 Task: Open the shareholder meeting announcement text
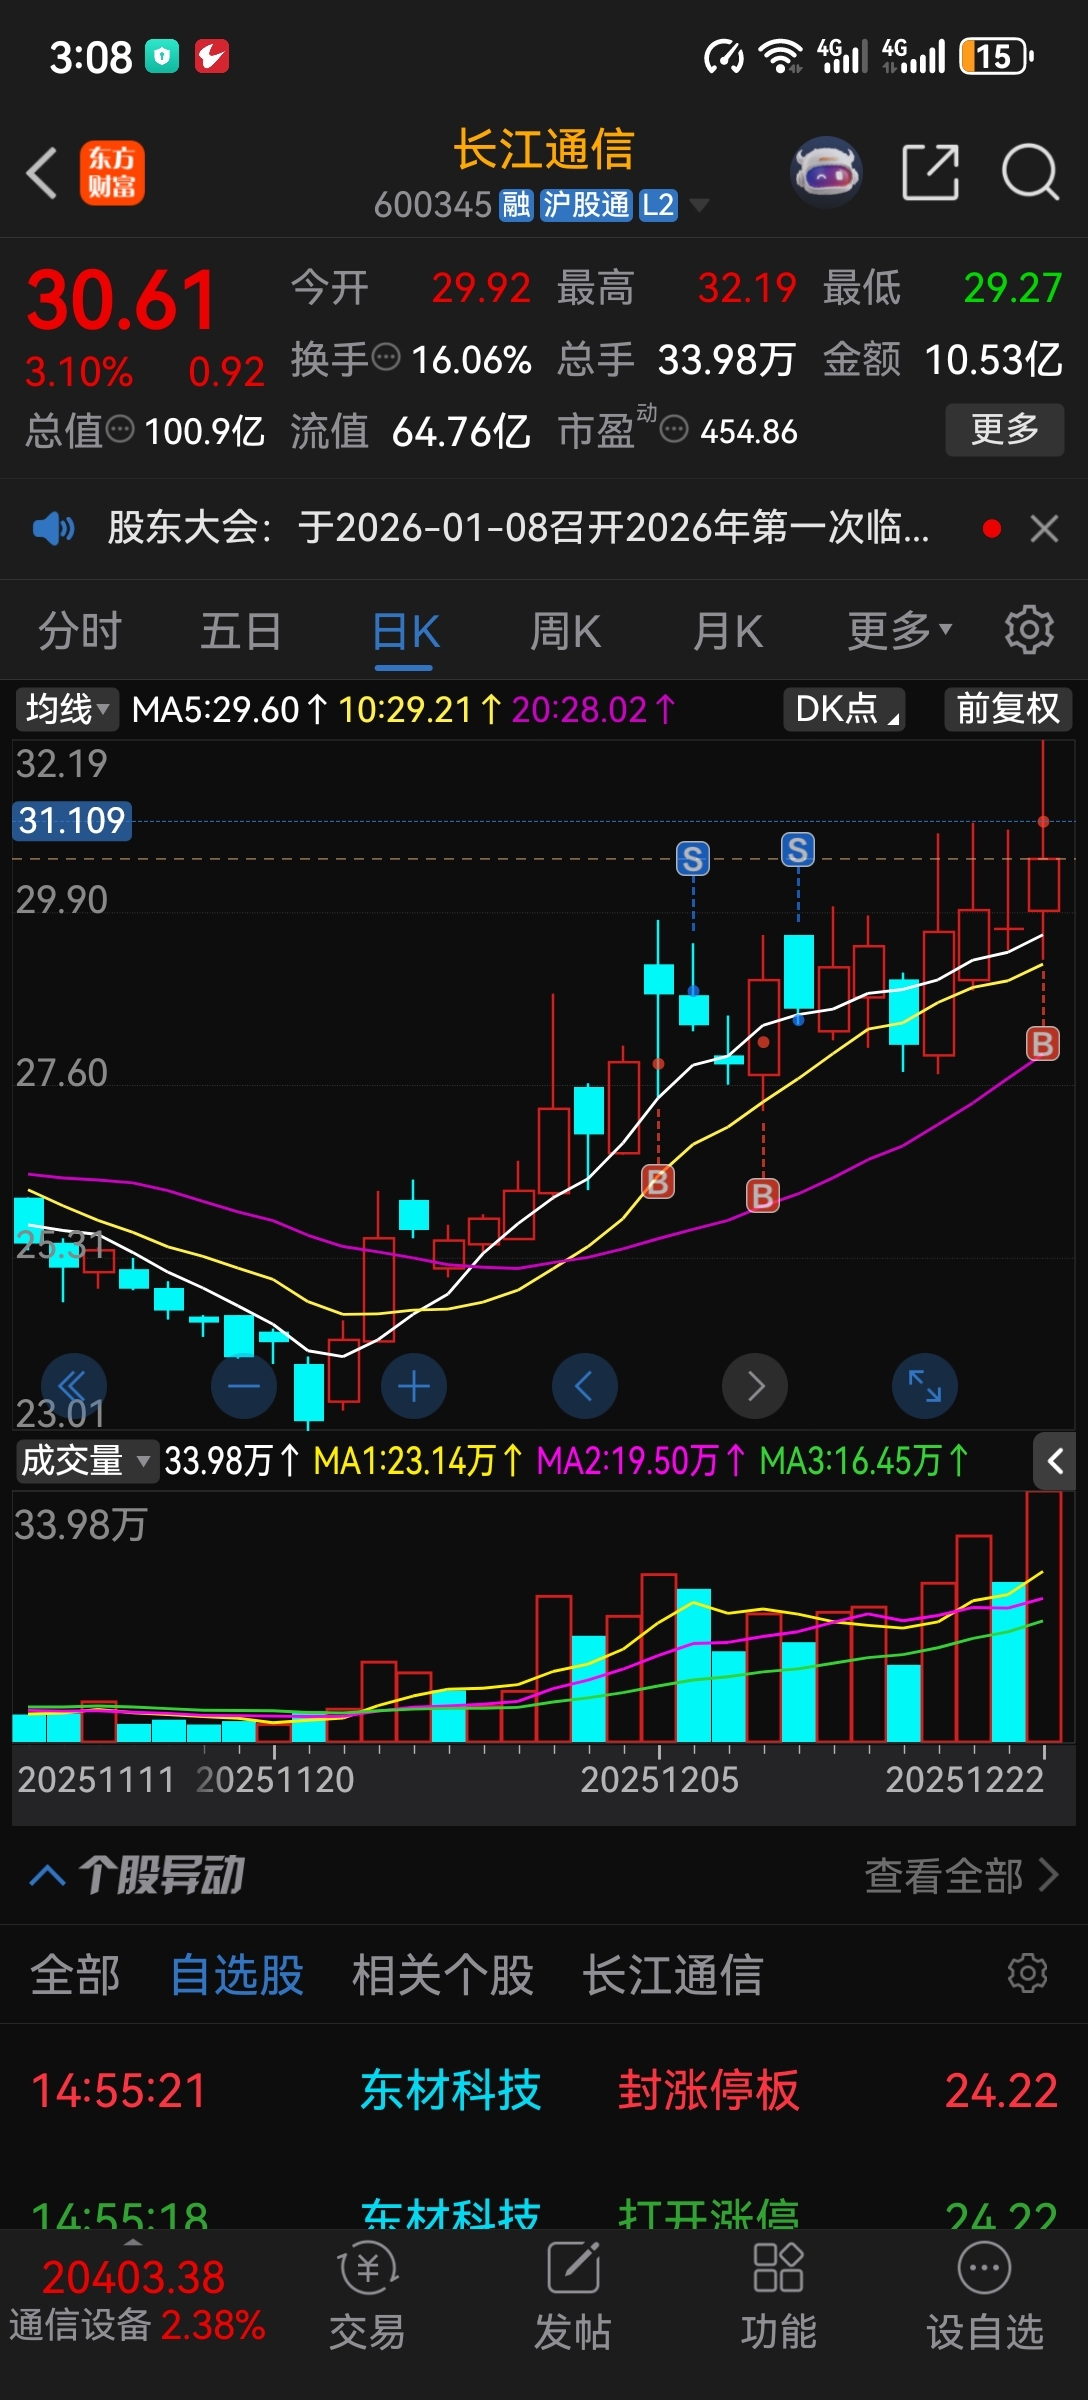coord(518,528)
